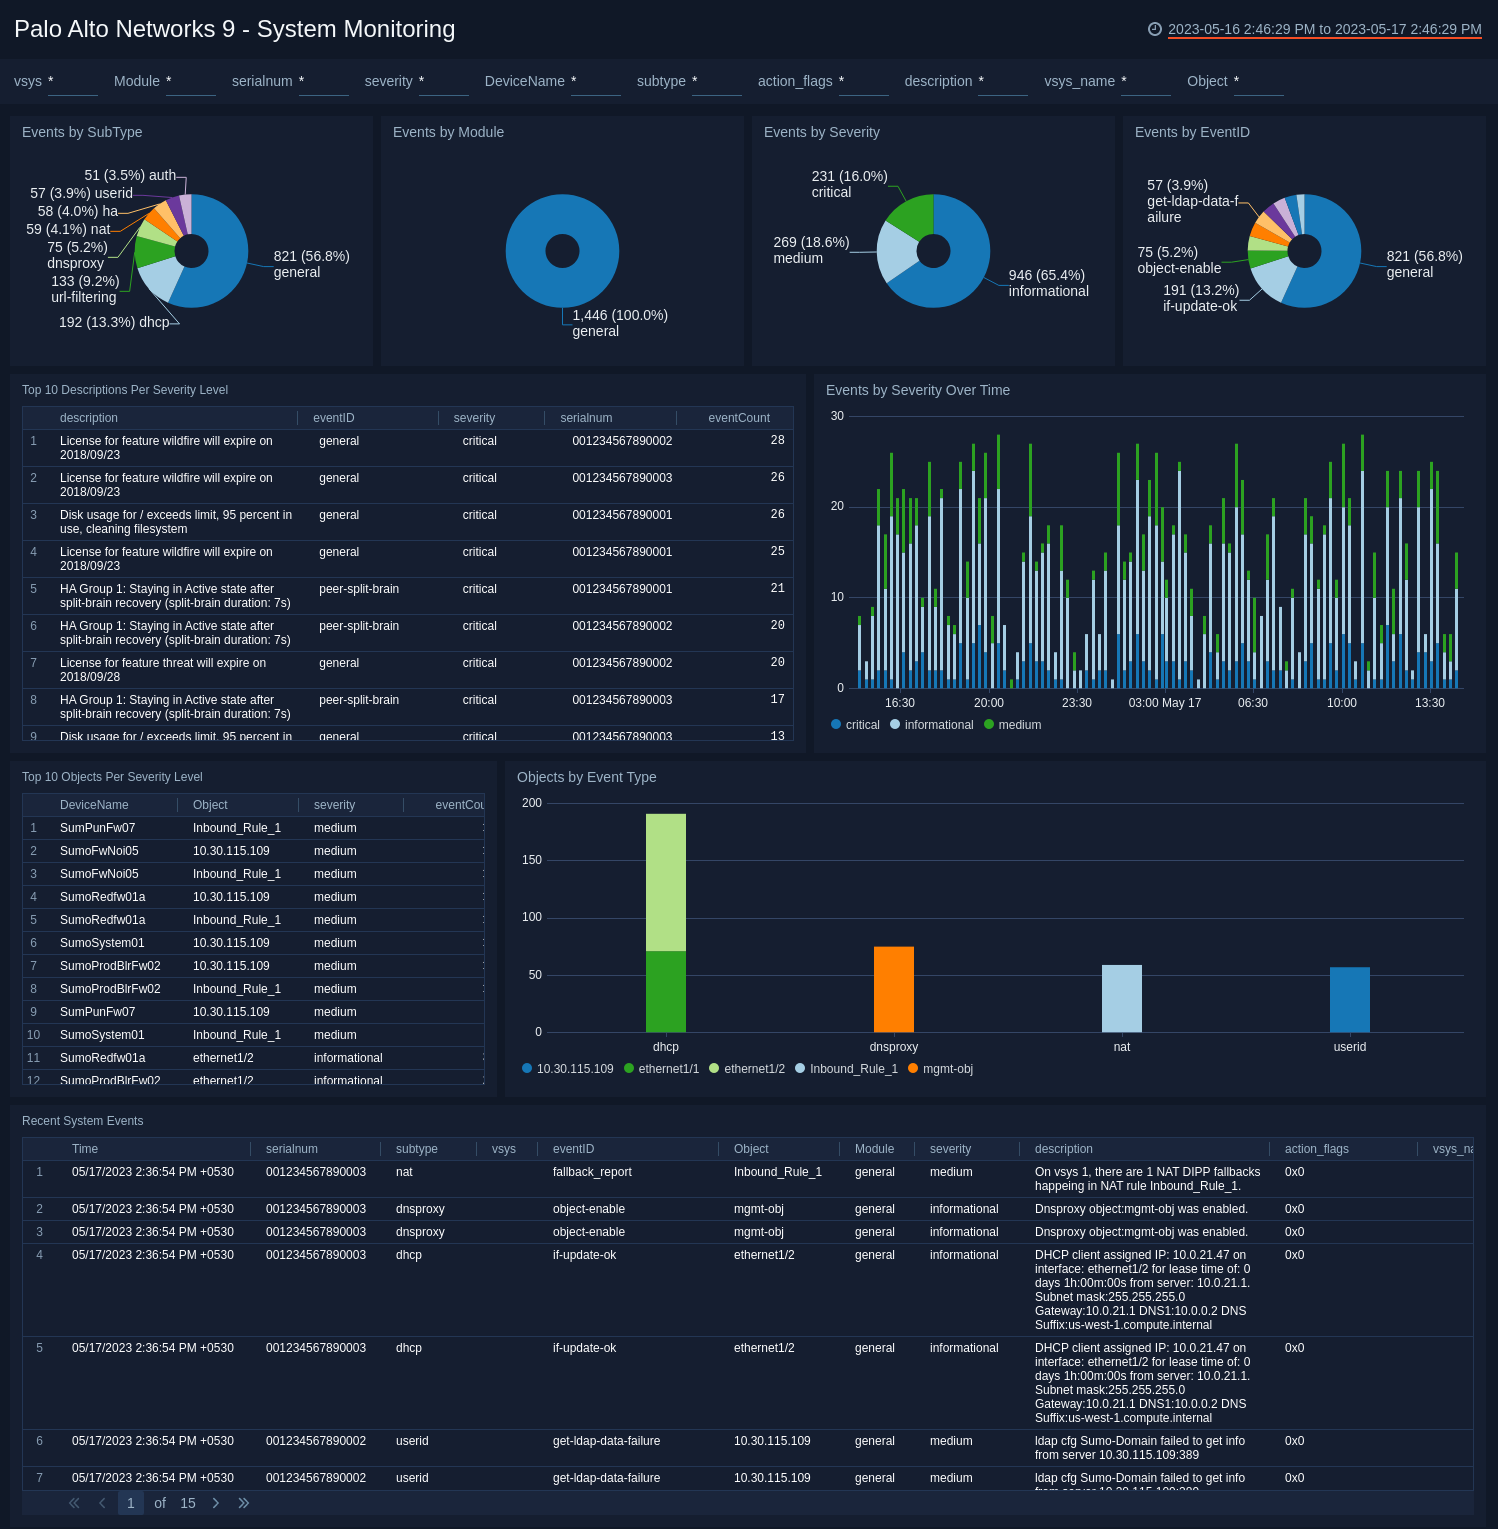This screenshot has width=1498, height=1529.
Task: Open the Object filter dropdown
Action: coord(1258,85)
